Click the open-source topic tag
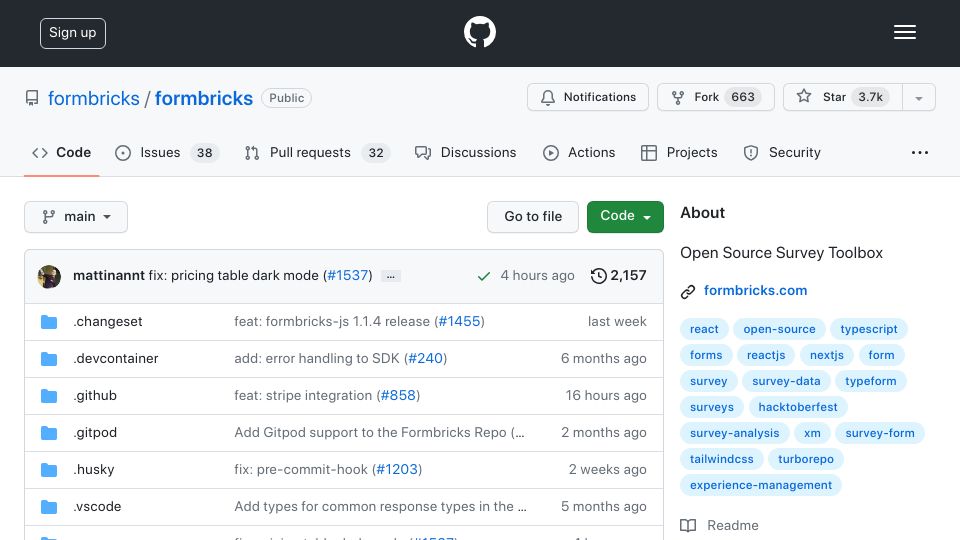960x540 pixels. (x=779, y=329)
